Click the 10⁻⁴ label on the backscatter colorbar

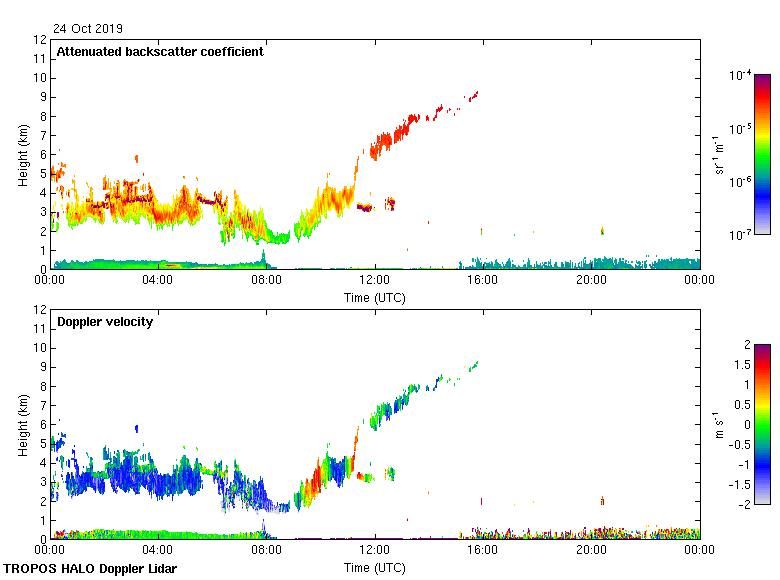(x=741, y=76)
